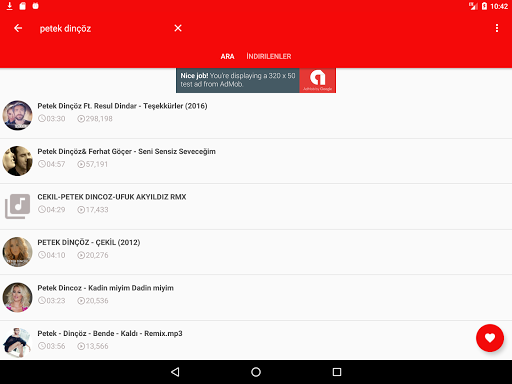This screenshot has height=384, width=512.
Task: Click the 03:56 duration clock icon
Action: pos(42,346)
